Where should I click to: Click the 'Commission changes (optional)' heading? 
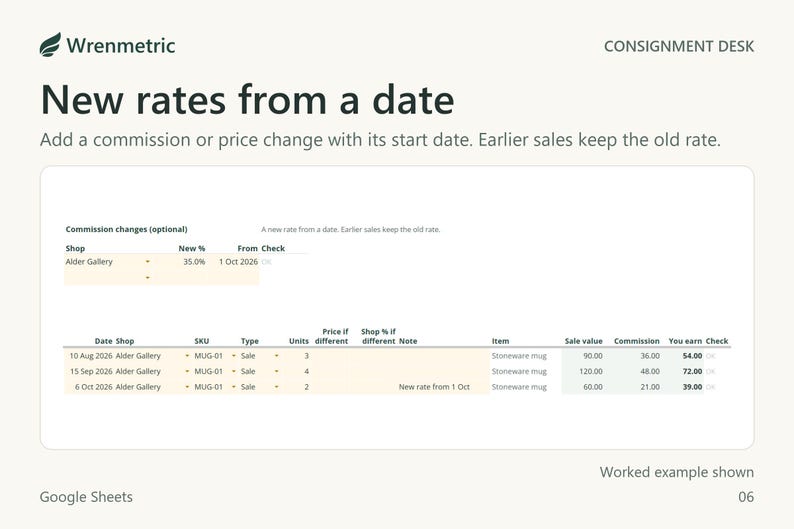(127, 229)
